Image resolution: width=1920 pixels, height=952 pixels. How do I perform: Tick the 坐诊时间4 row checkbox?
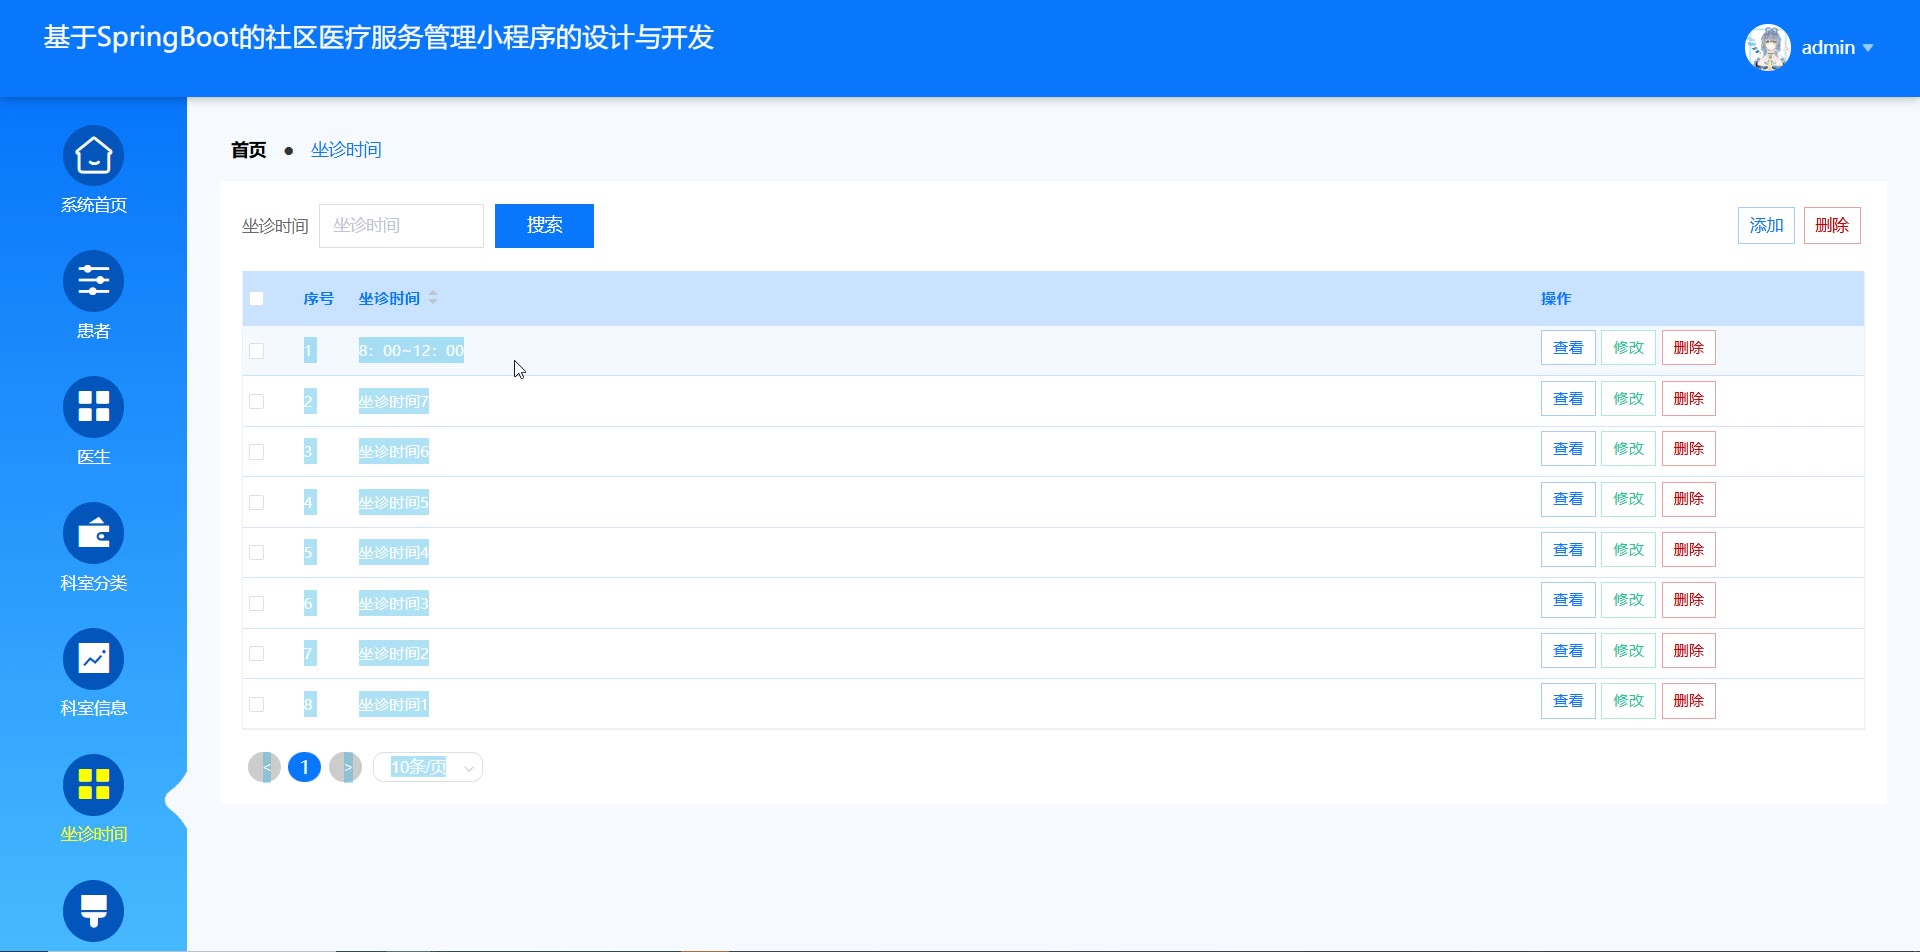click(257, 553)
